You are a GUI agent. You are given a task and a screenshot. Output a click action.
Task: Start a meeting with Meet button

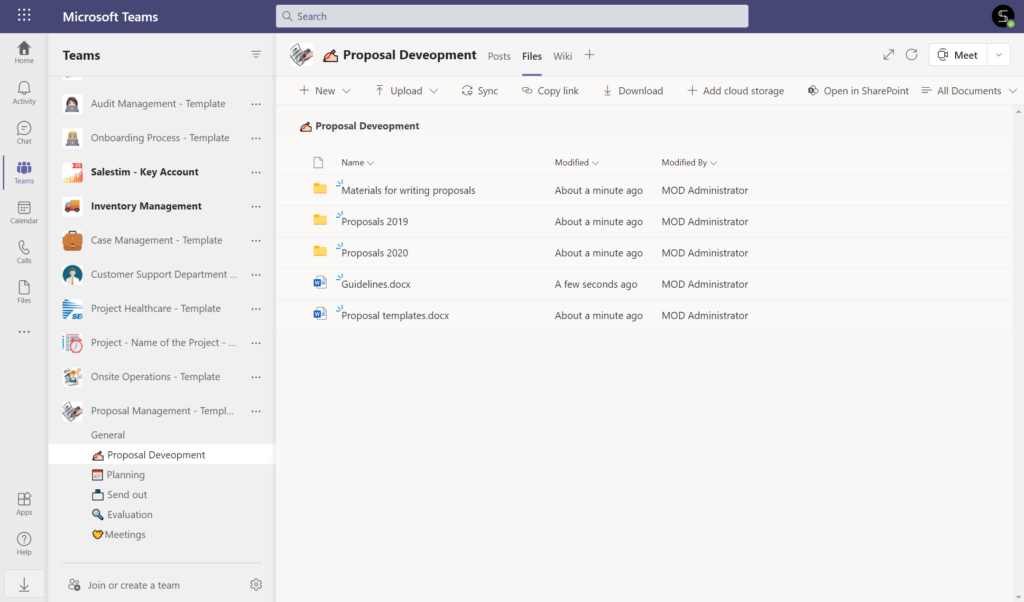coord(958,55)
